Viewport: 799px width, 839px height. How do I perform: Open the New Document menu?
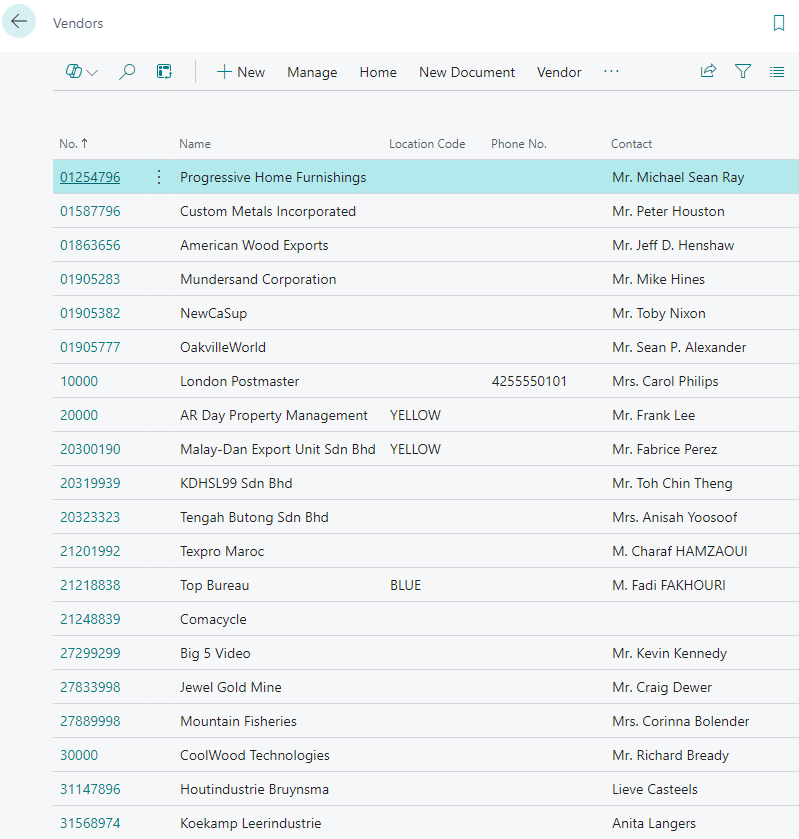tap(467, 72)
